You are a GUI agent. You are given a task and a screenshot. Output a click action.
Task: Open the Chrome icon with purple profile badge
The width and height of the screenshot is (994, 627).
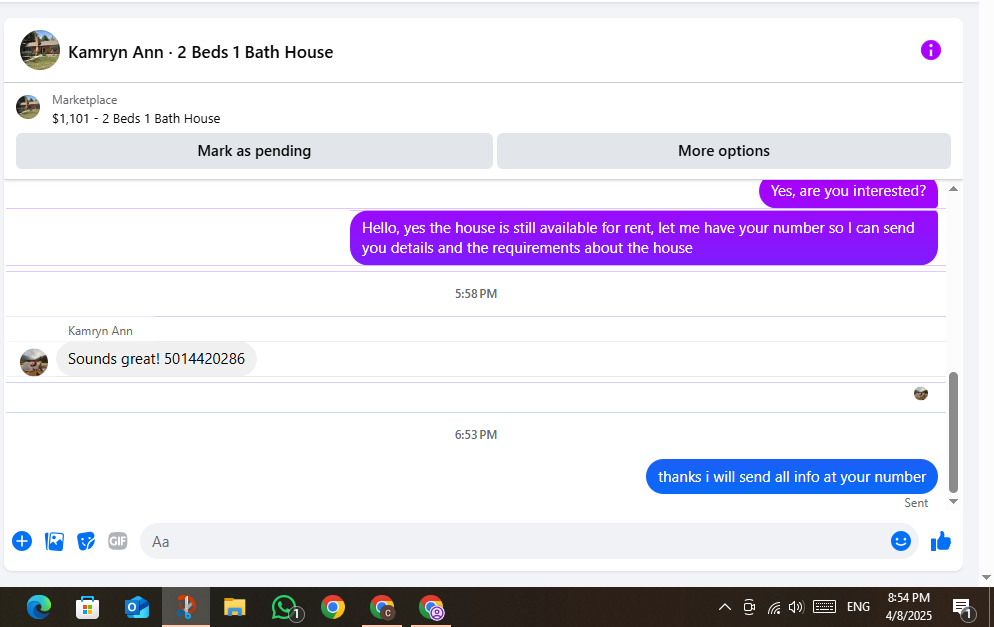[x=431, y=607]
